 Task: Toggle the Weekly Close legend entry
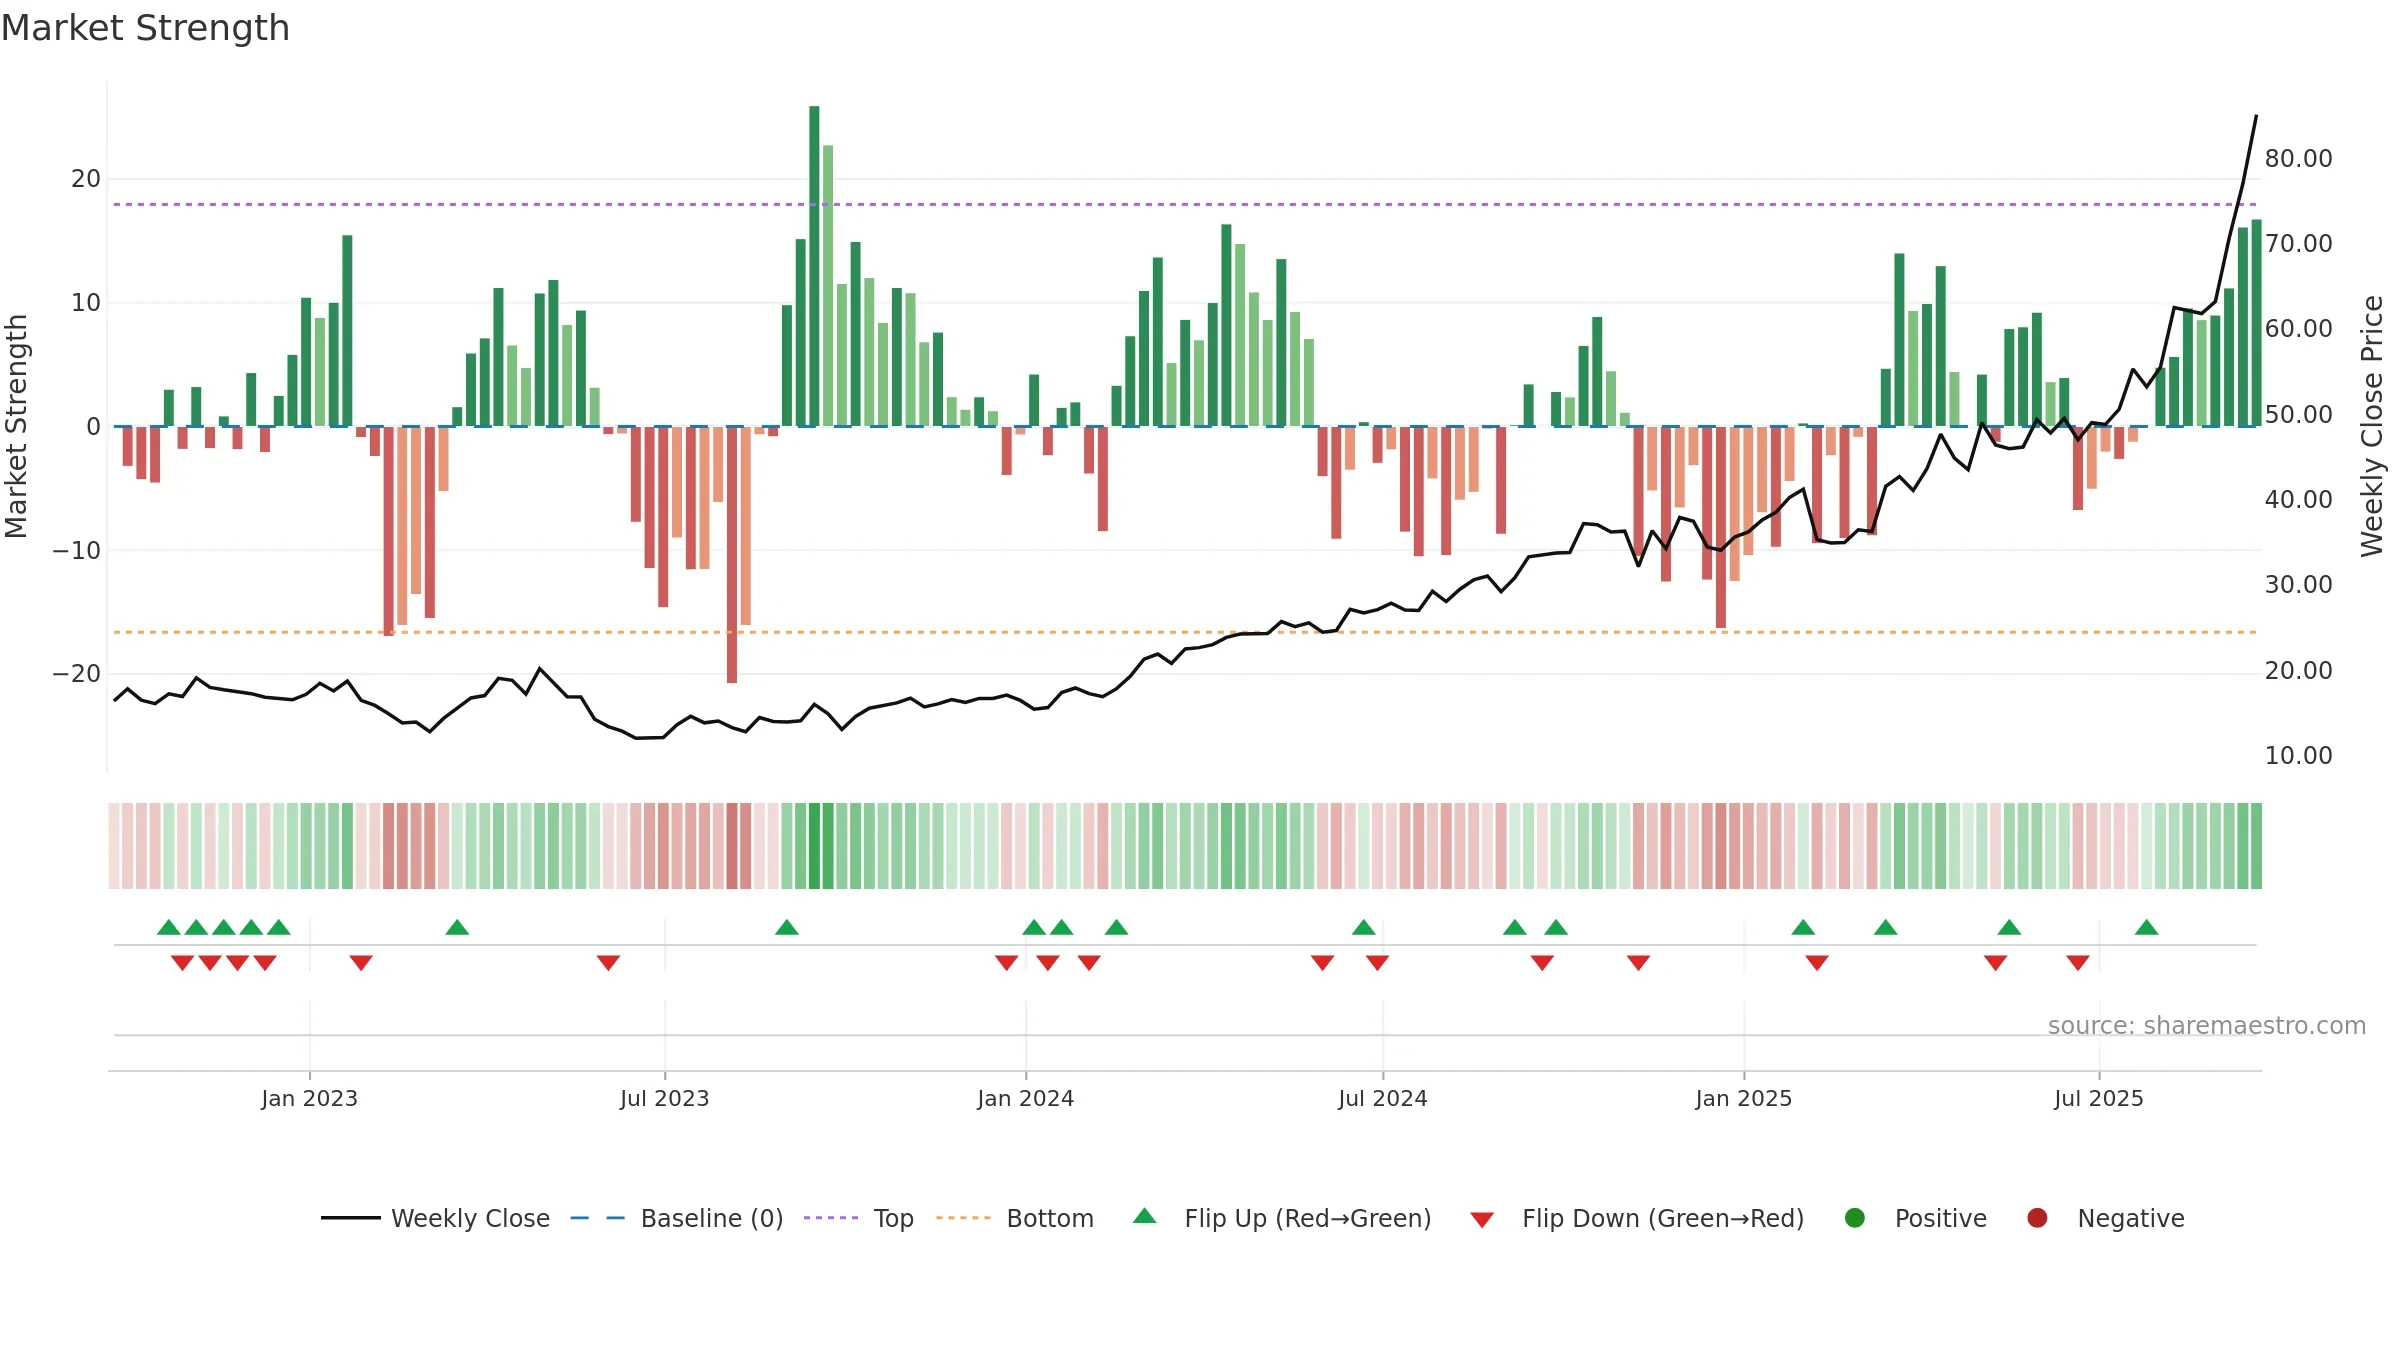click(x=435, y=1218)
